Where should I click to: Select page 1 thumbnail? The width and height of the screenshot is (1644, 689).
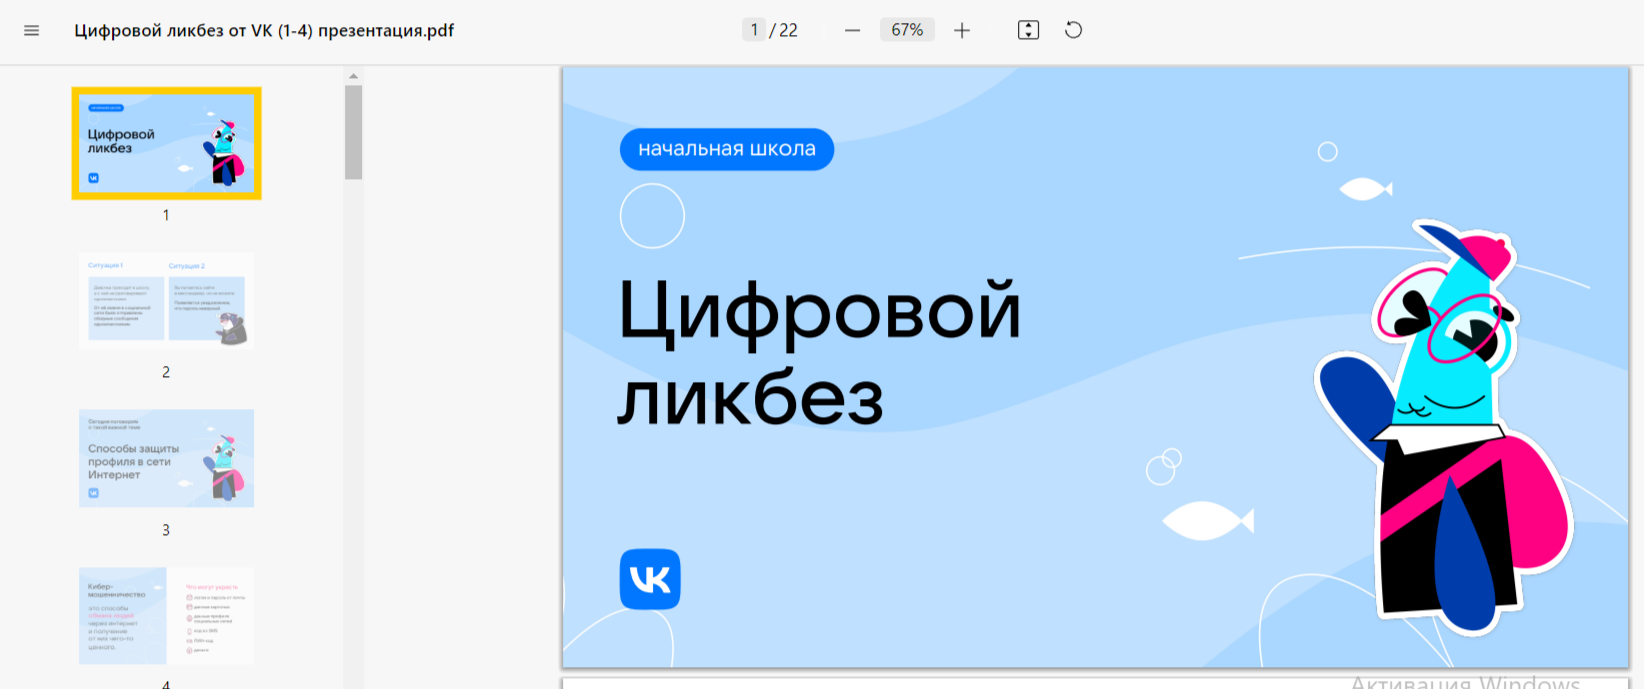pyautogui.click(x=166, y=143)
